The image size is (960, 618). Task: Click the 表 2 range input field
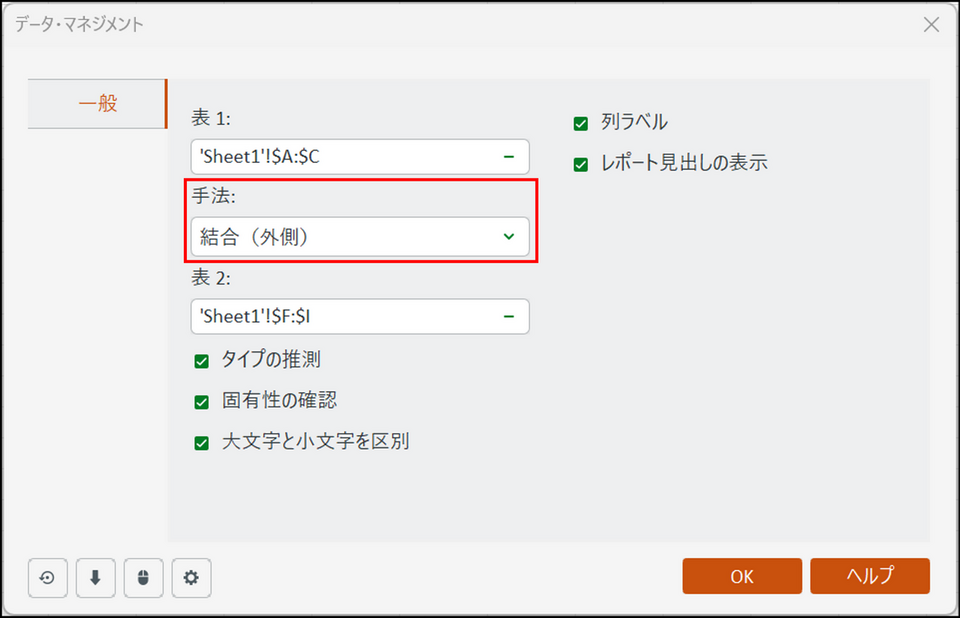pos(360,317)
